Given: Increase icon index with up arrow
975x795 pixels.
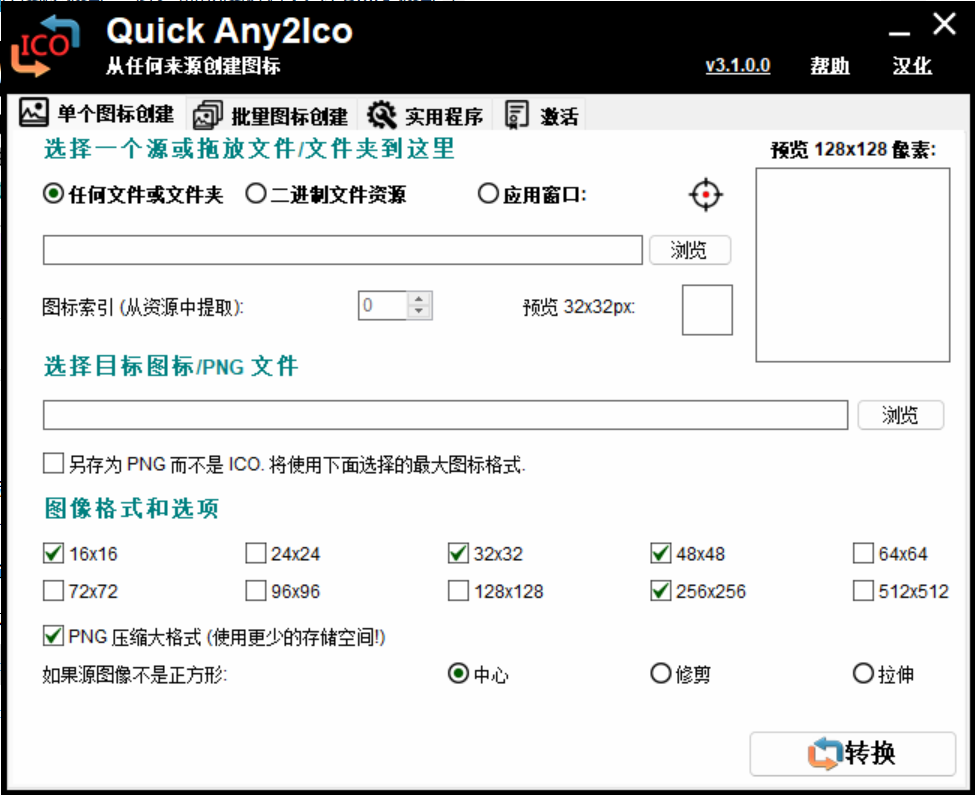Looking at the screenshot, I should [419, 299].
